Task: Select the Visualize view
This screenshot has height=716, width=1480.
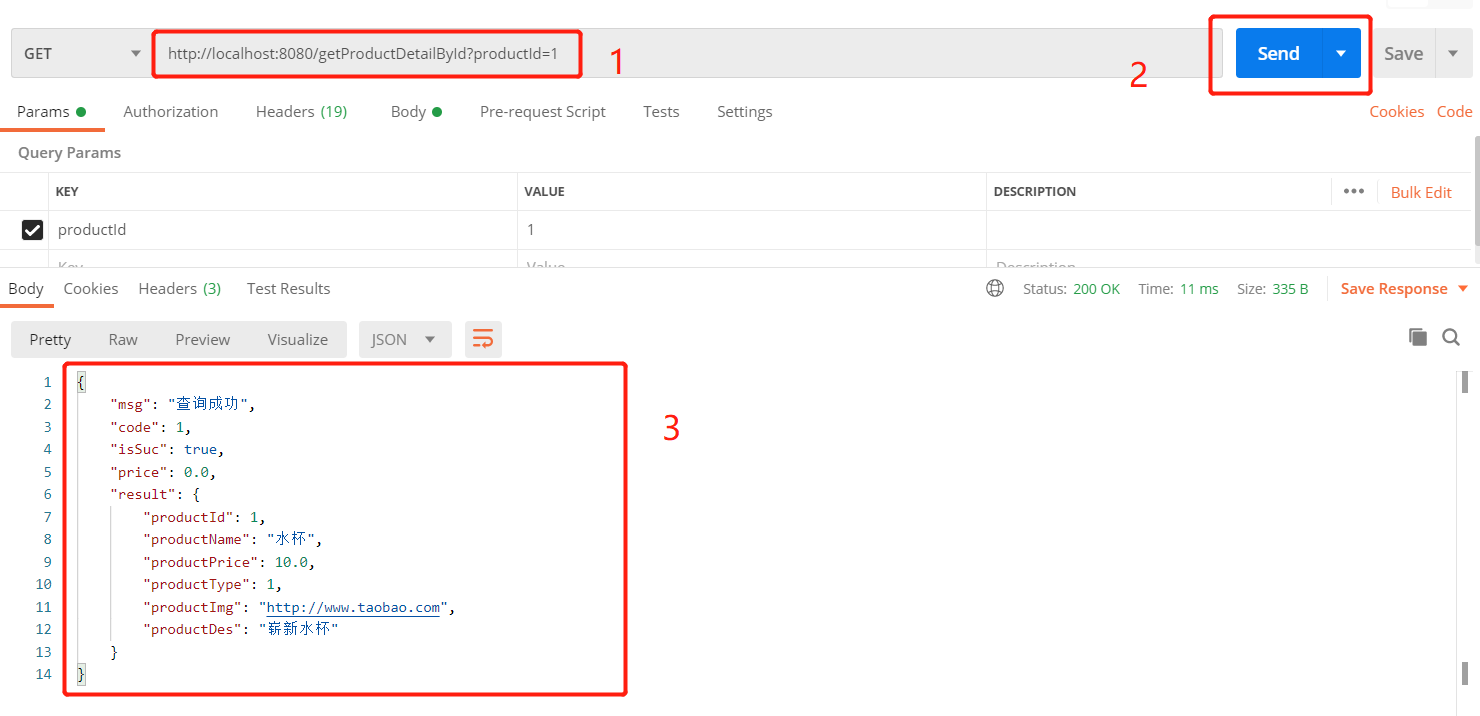Action: 298,340
